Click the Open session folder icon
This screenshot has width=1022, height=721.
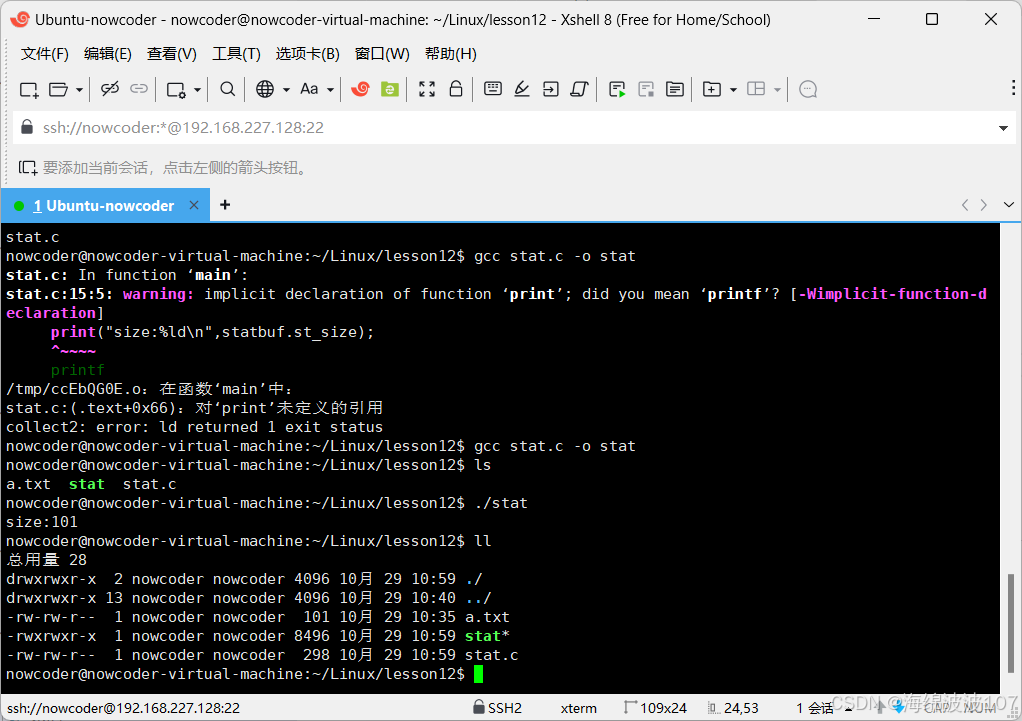point(58,89)
